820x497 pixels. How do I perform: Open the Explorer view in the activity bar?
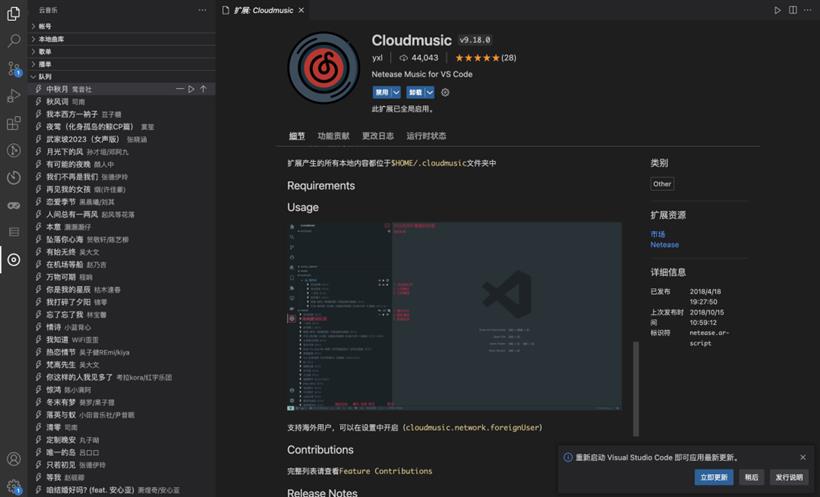tap(14, 14)
